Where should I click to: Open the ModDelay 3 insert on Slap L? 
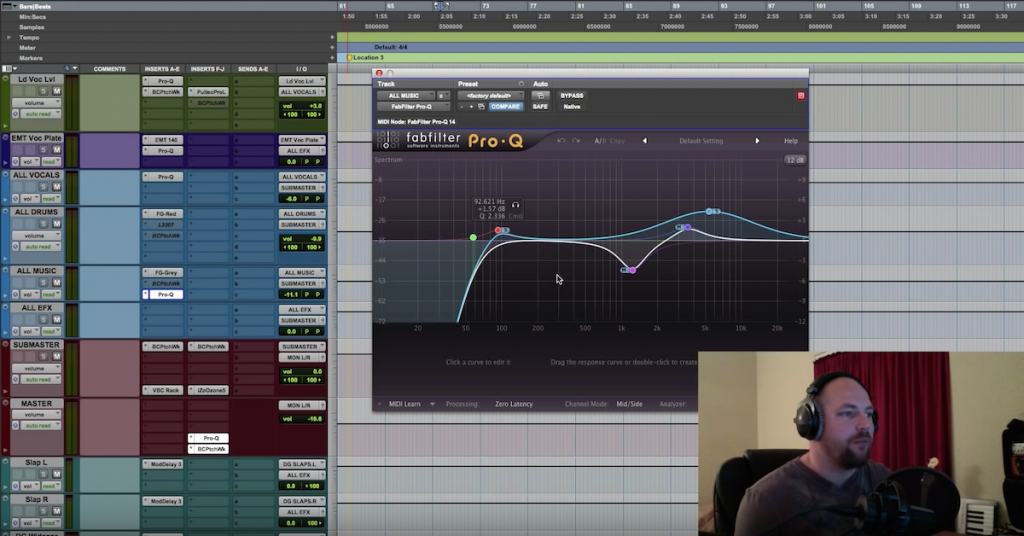166,464
